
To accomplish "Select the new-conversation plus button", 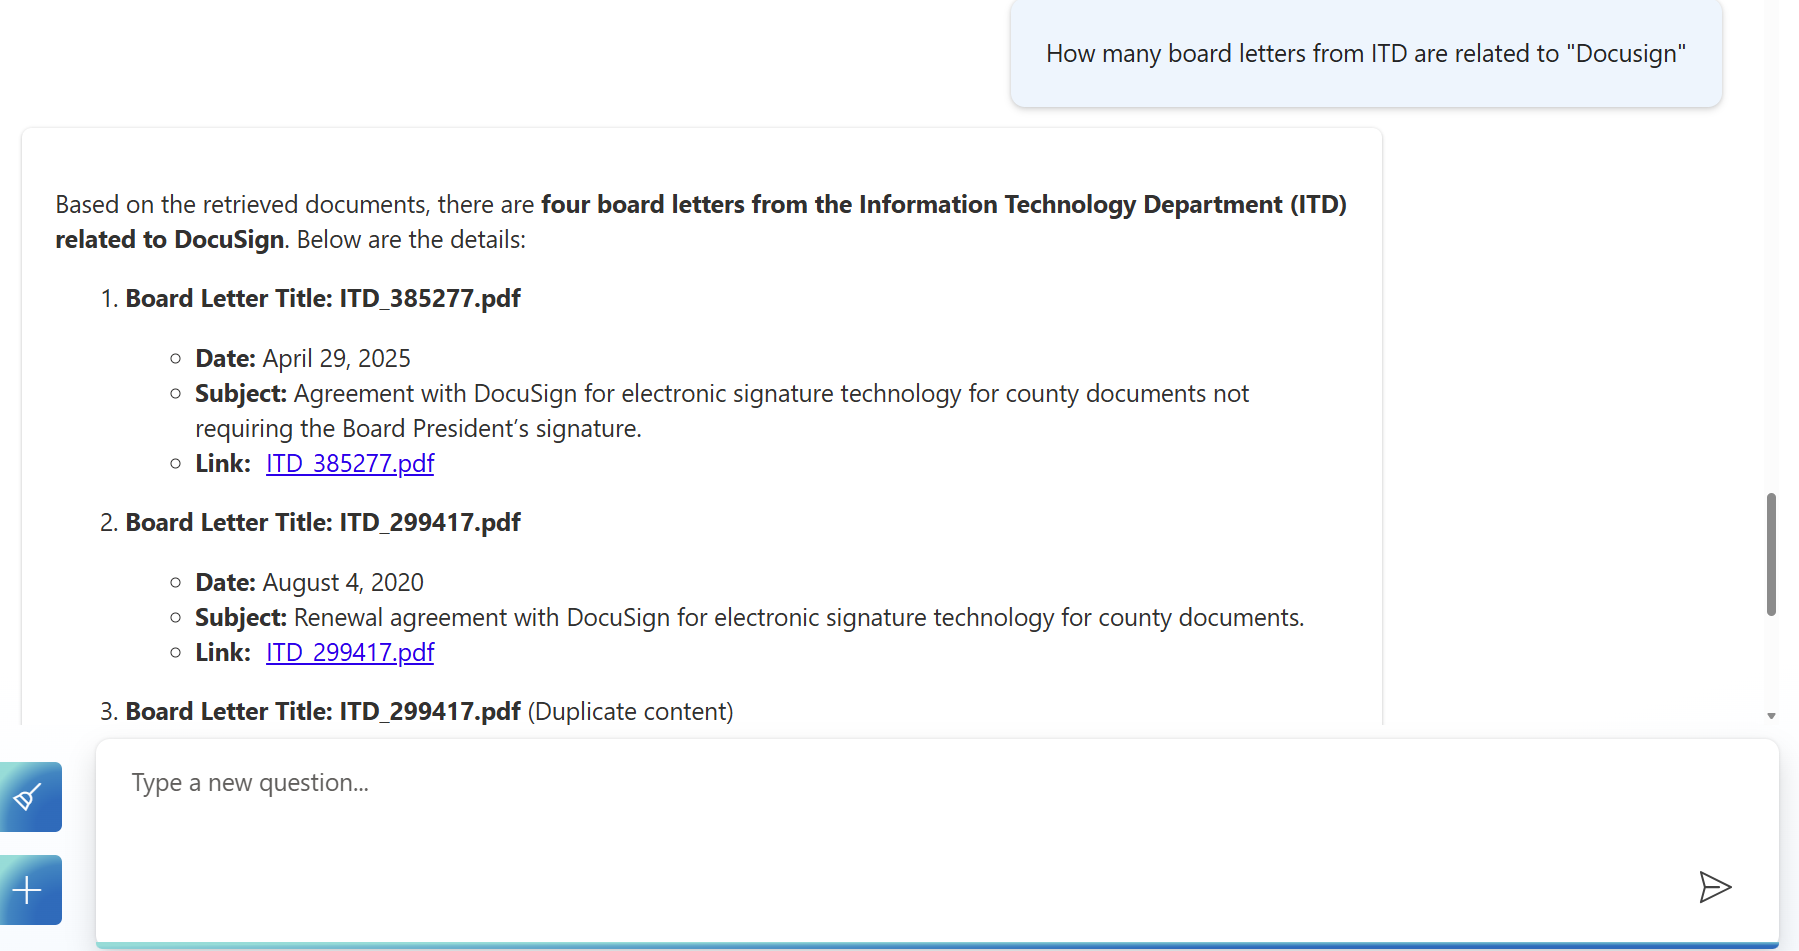I will click(x=28, y=889).
